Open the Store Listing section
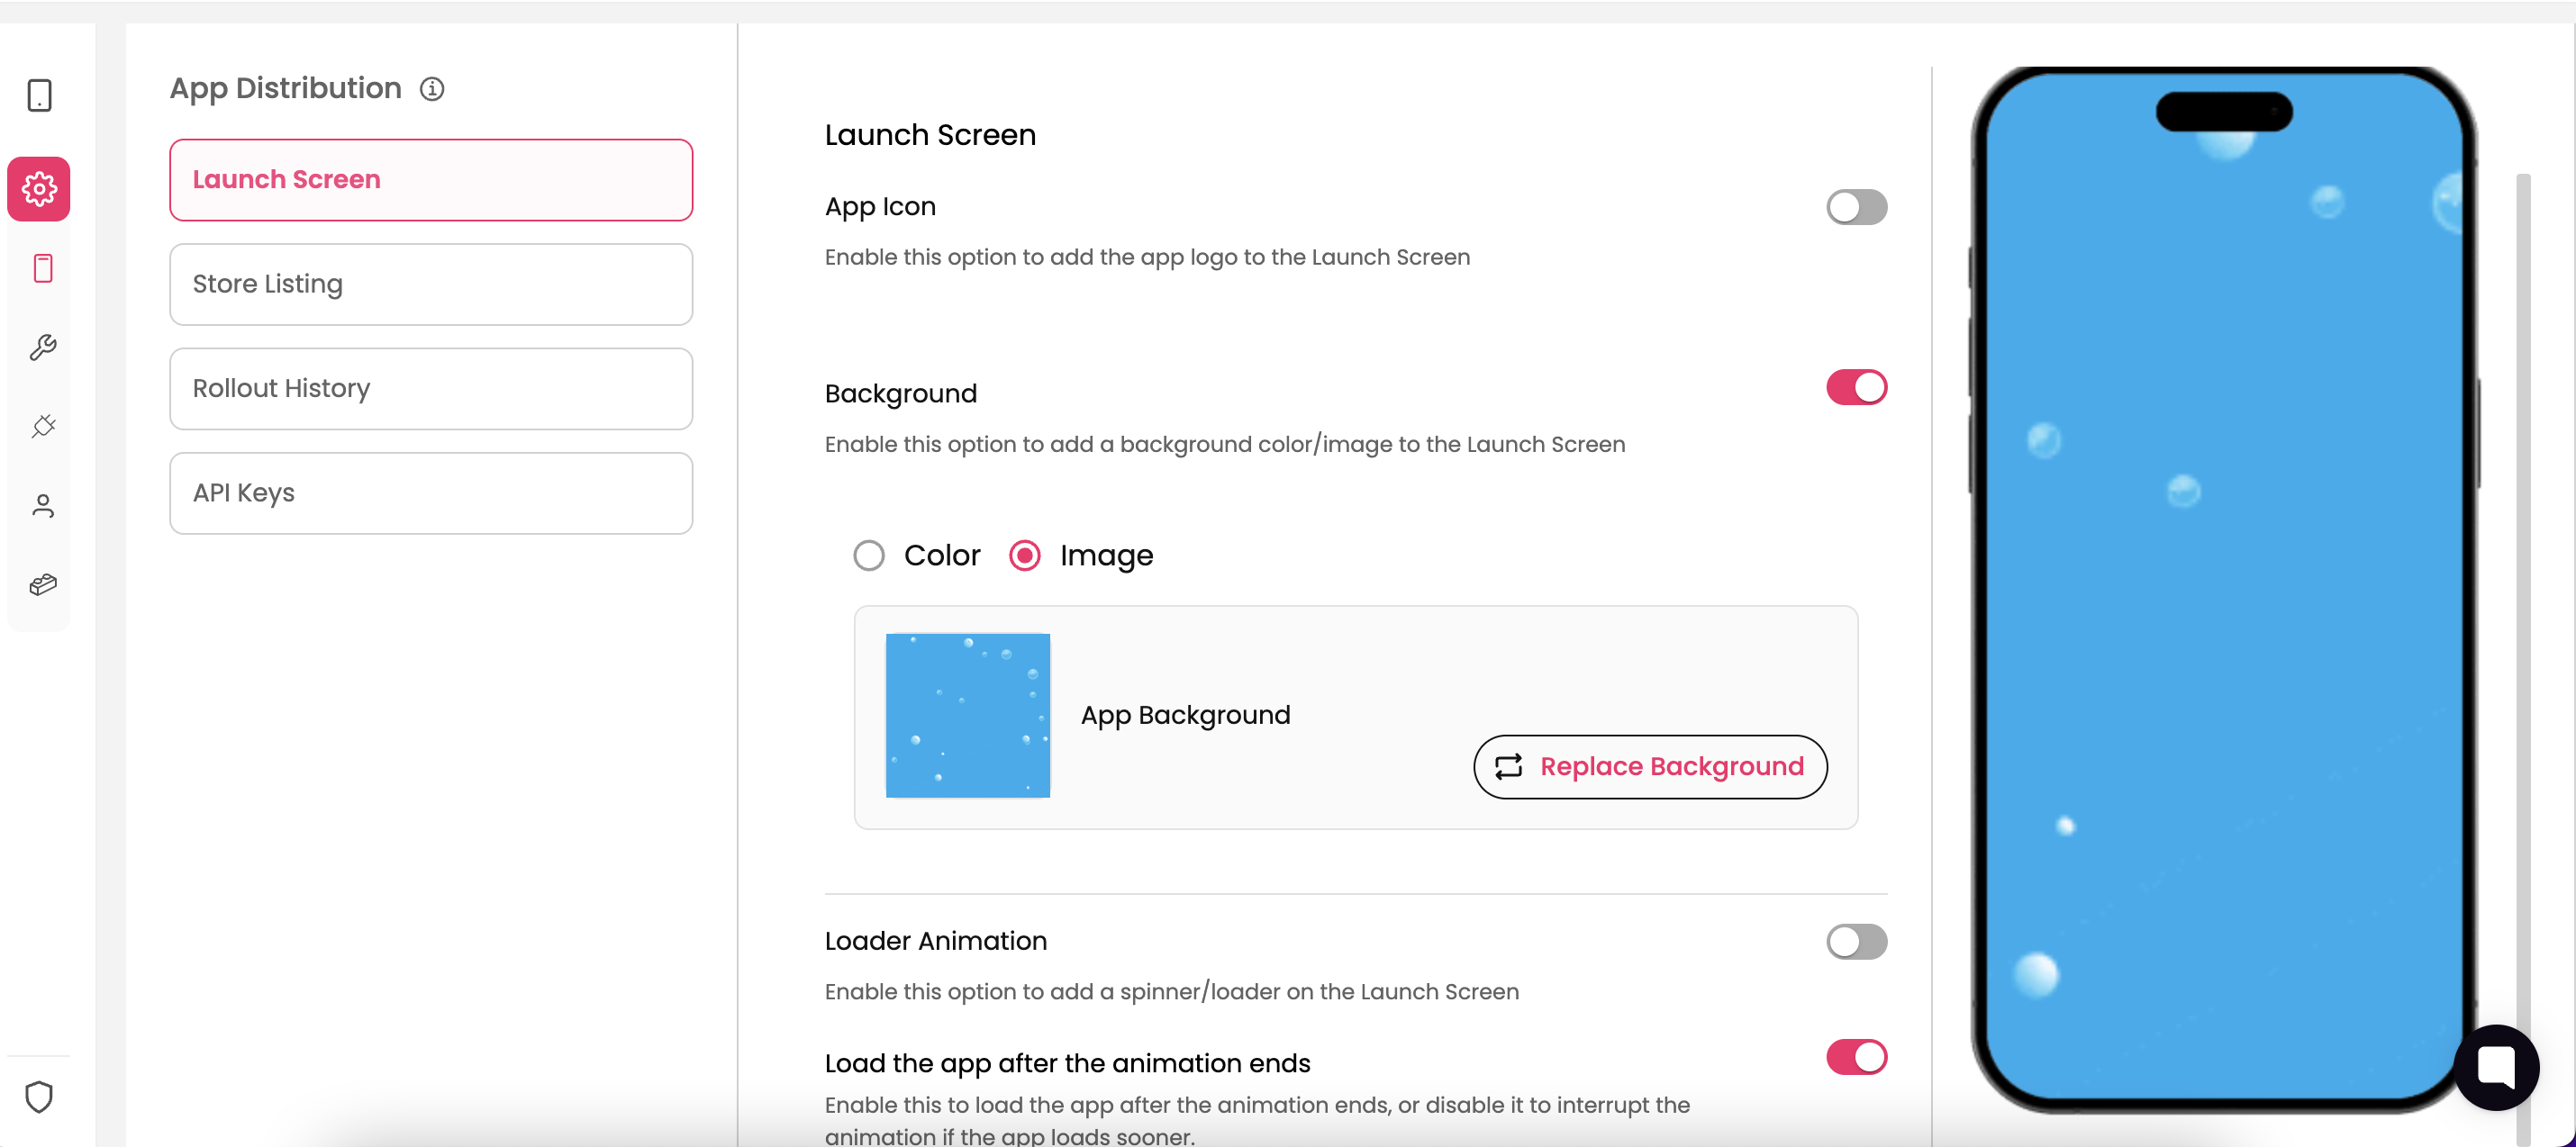 (x=431, y=284)
